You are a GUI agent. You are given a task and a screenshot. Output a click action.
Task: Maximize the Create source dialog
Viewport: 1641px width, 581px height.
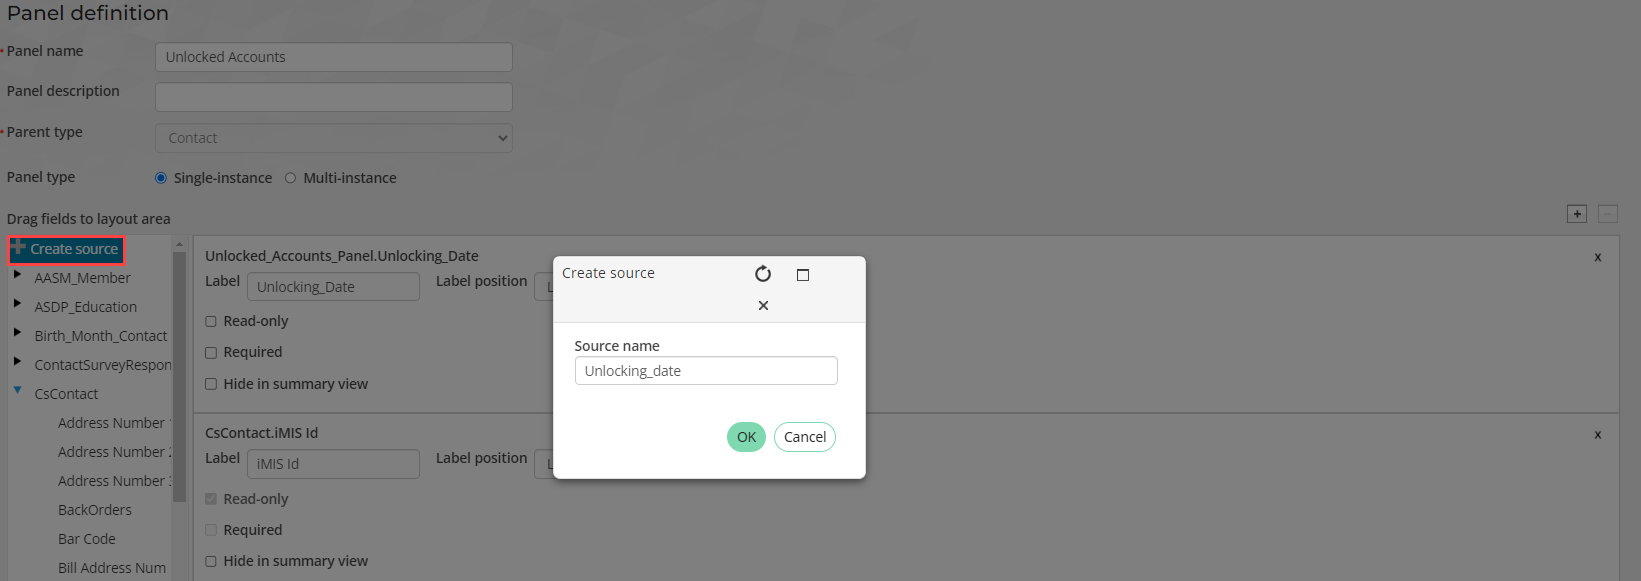tap(803, 275)
